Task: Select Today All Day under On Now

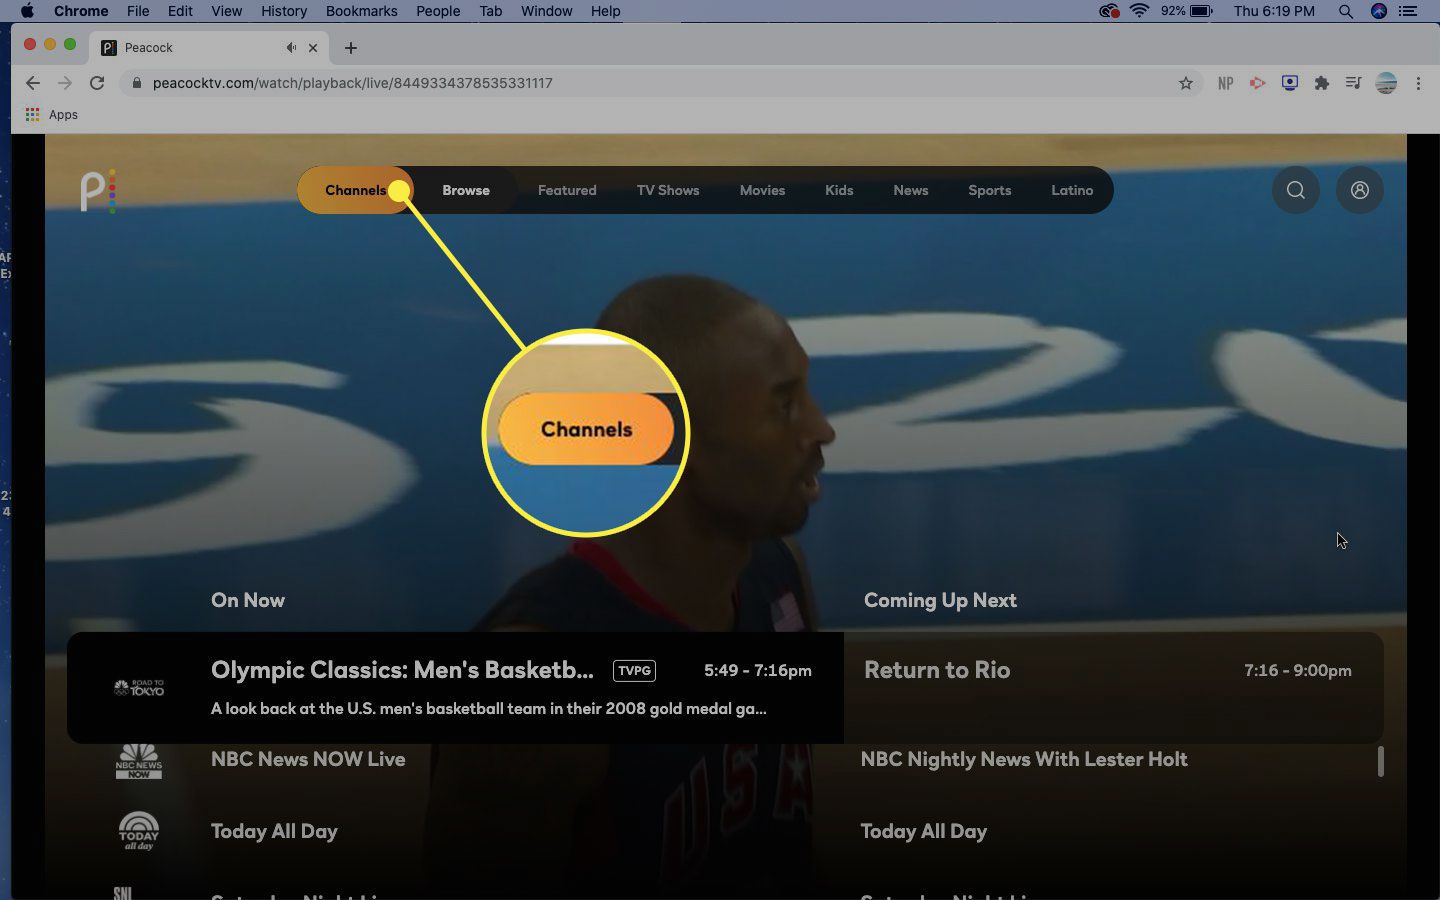Action: (274, 831)
